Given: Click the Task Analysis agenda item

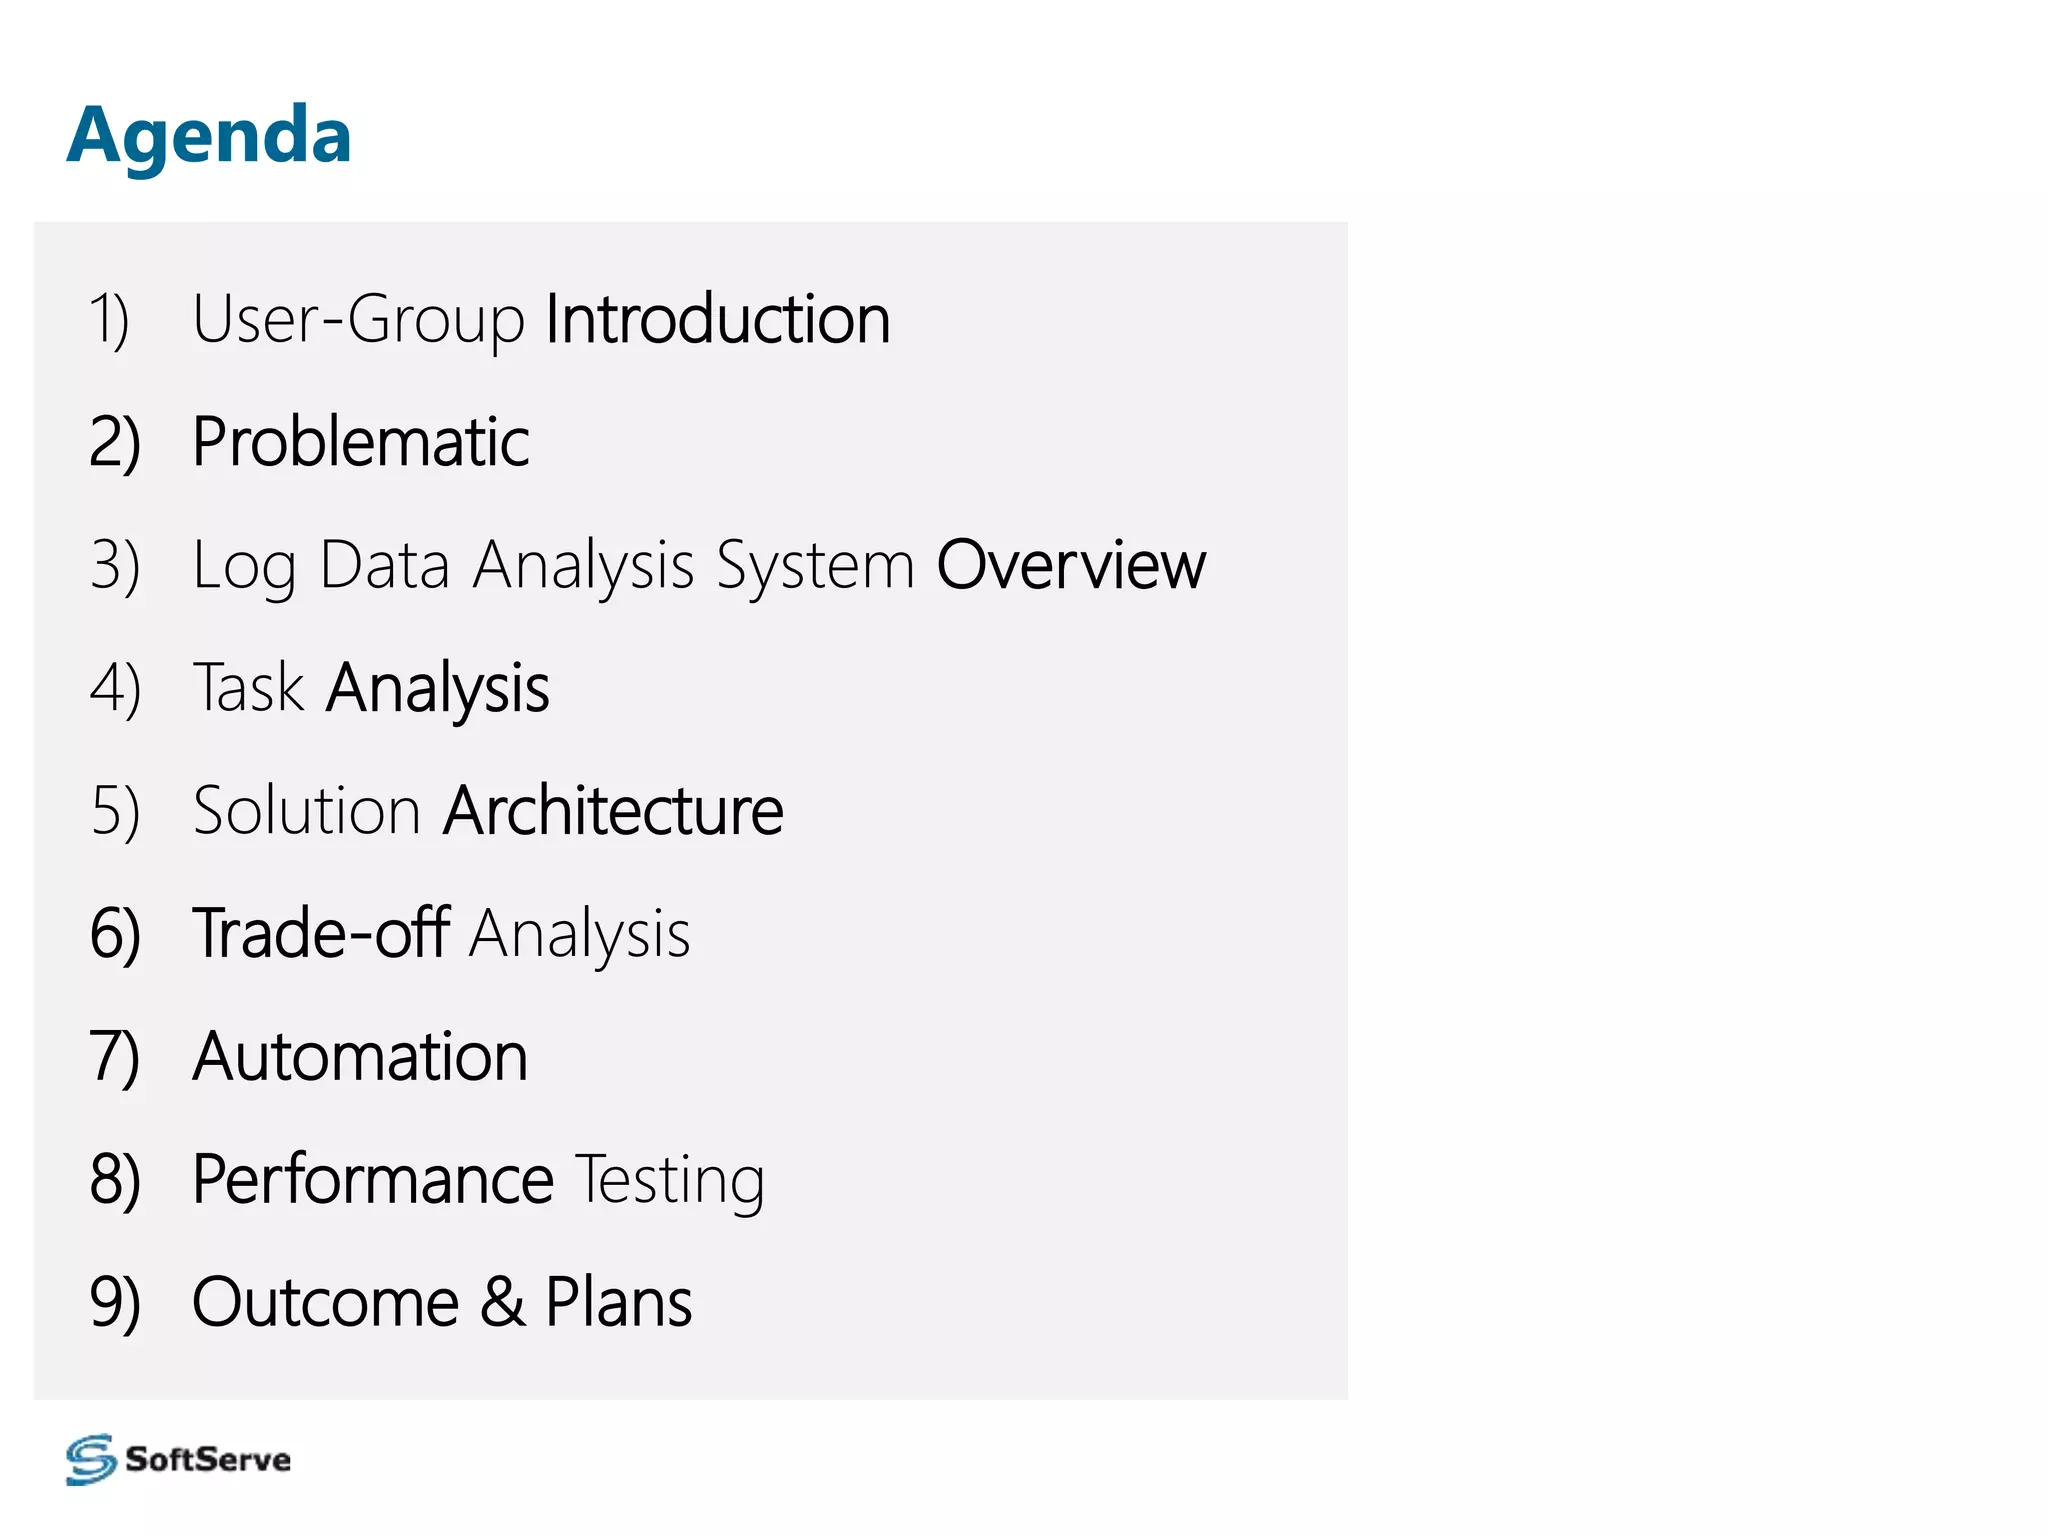Looking at the screenshot, I should pyautogui.click(x=370, y=688).
